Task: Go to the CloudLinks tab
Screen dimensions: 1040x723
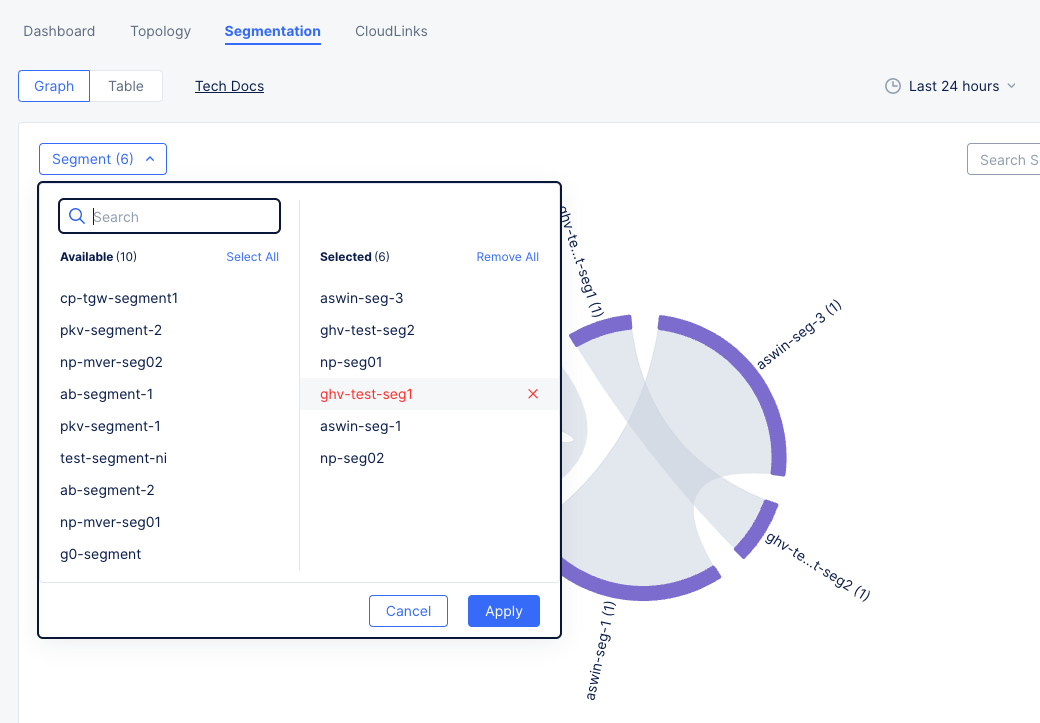Action: (391, 31)
